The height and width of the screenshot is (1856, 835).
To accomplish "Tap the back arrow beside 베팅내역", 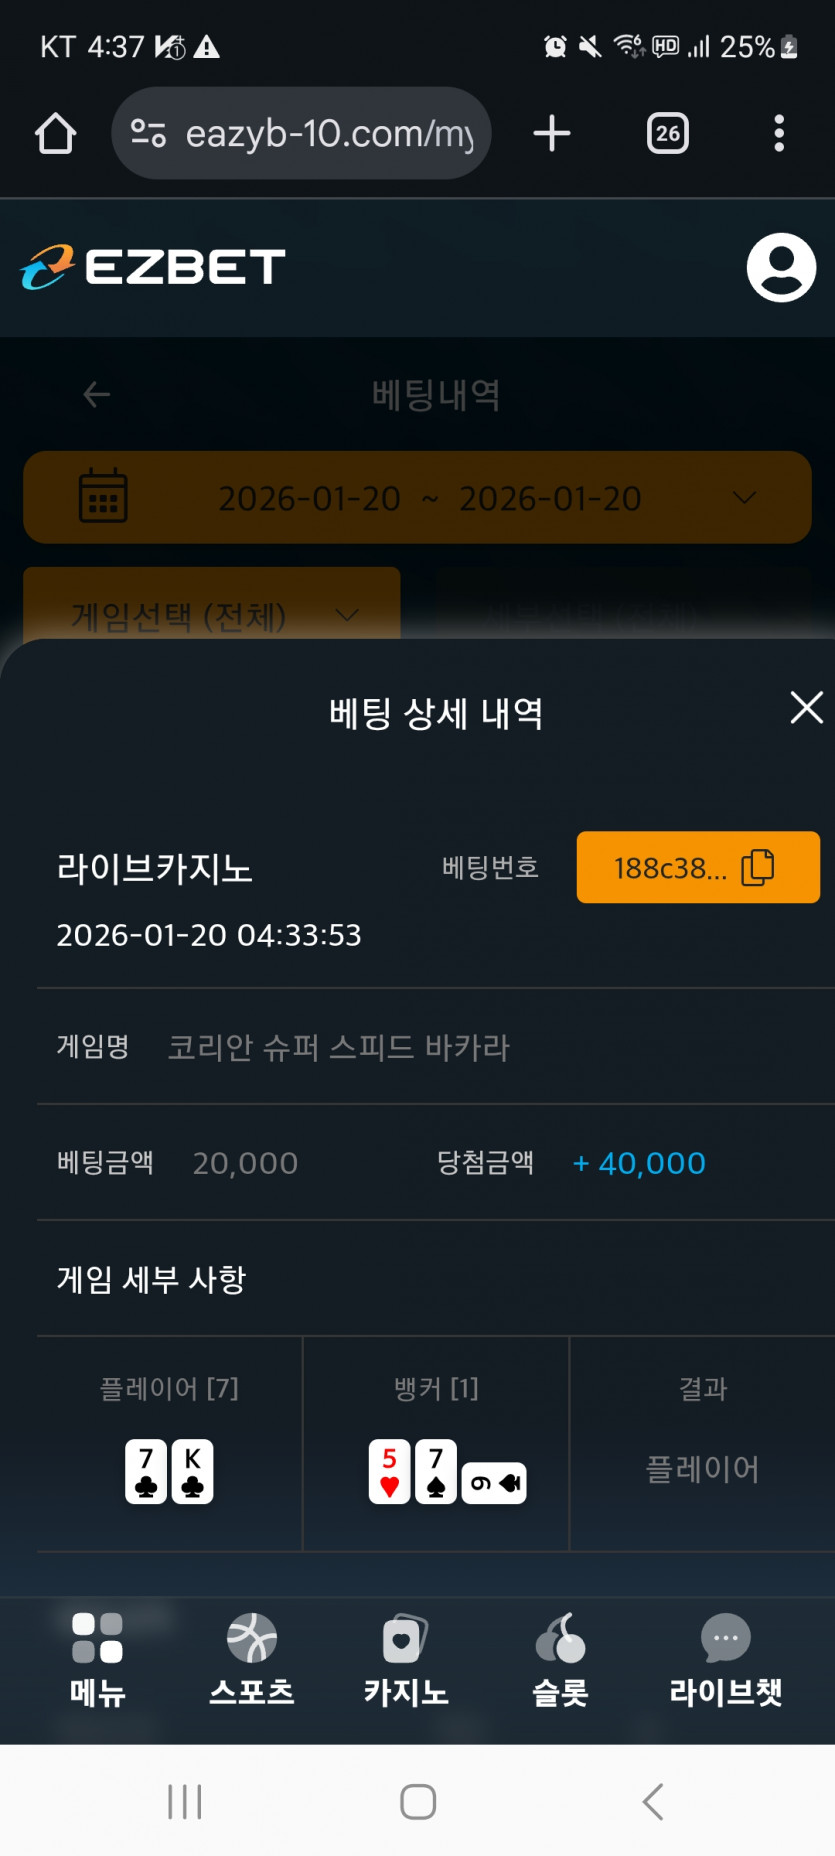I will [96, 394].
